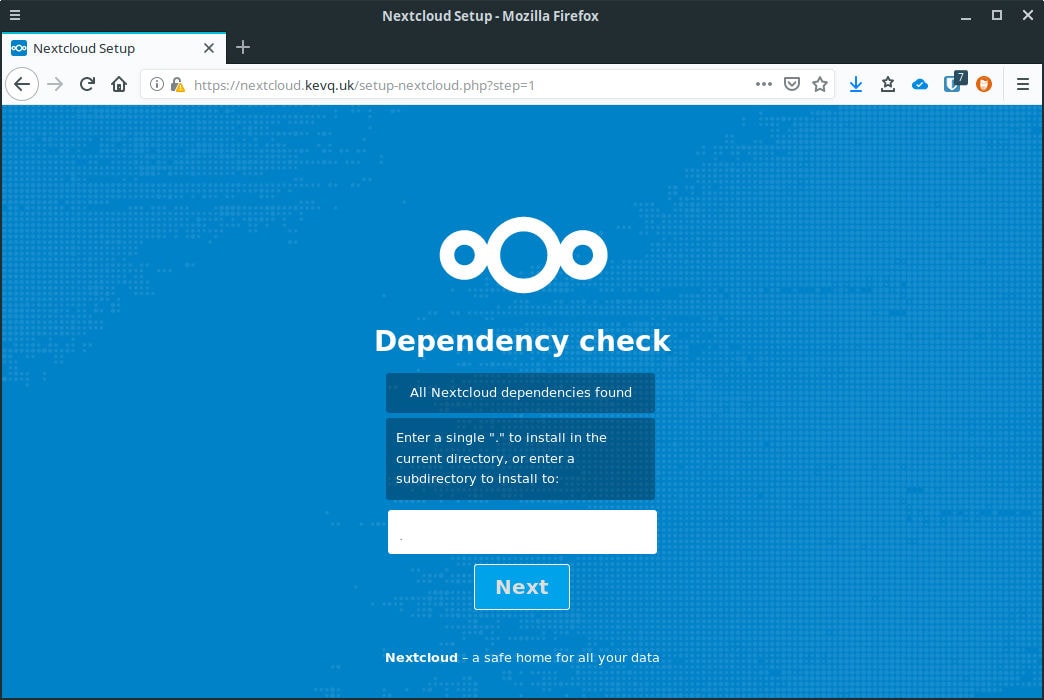Bookmark this page with the star icon
The image size is (1044, 700).
click(821, 84)
